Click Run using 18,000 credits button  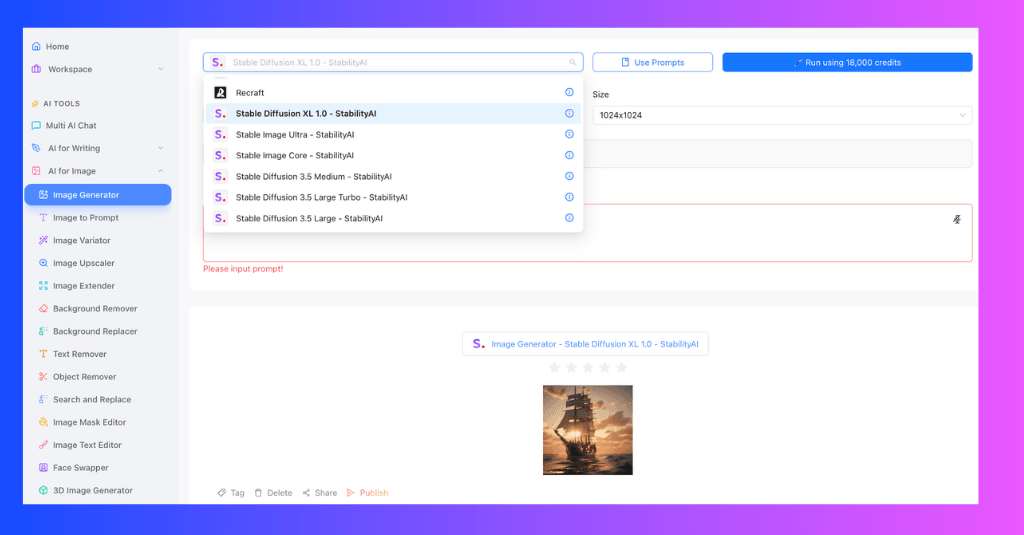[x=847, y=63]
